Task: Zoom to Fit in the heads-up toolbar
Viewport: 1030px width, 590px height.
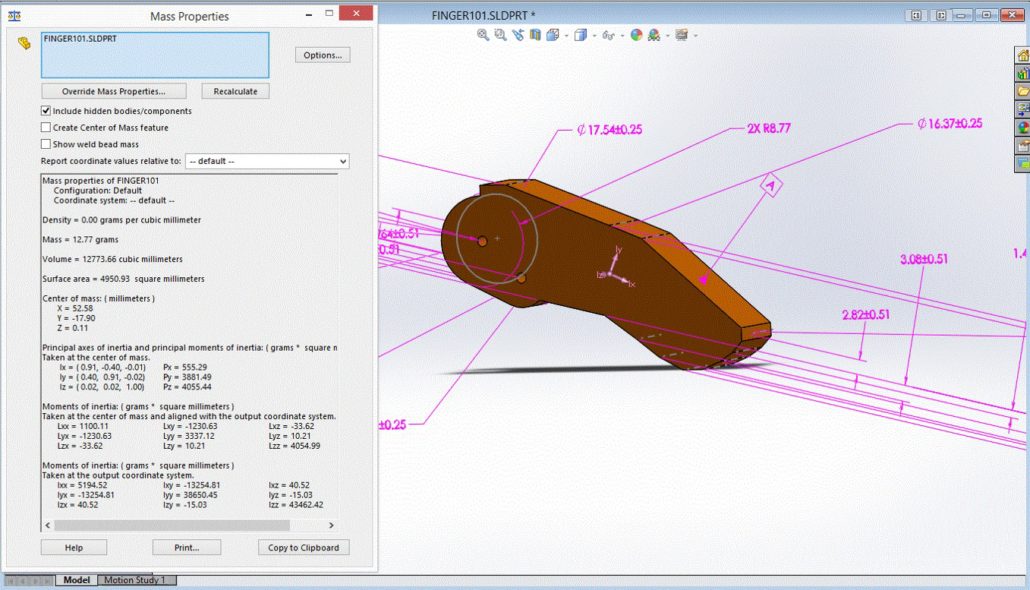Action: [483, 35]
